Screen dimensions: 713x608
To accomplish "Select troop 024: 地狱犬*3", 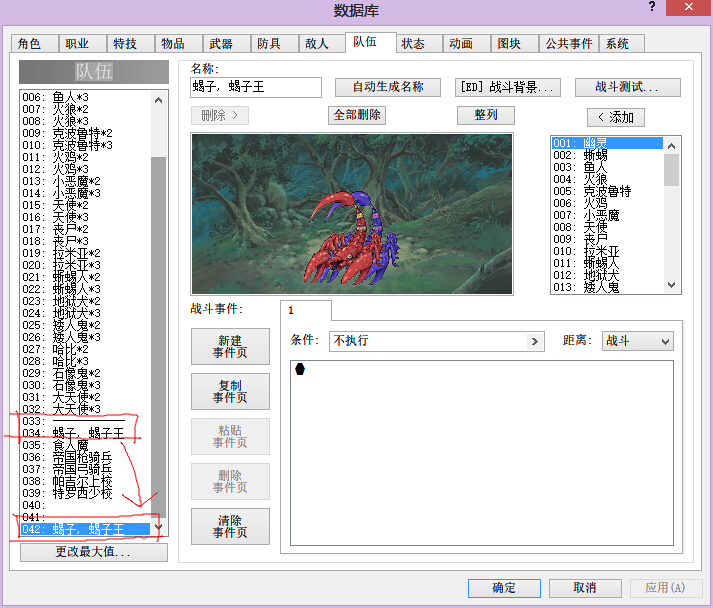I will (85, 313).
